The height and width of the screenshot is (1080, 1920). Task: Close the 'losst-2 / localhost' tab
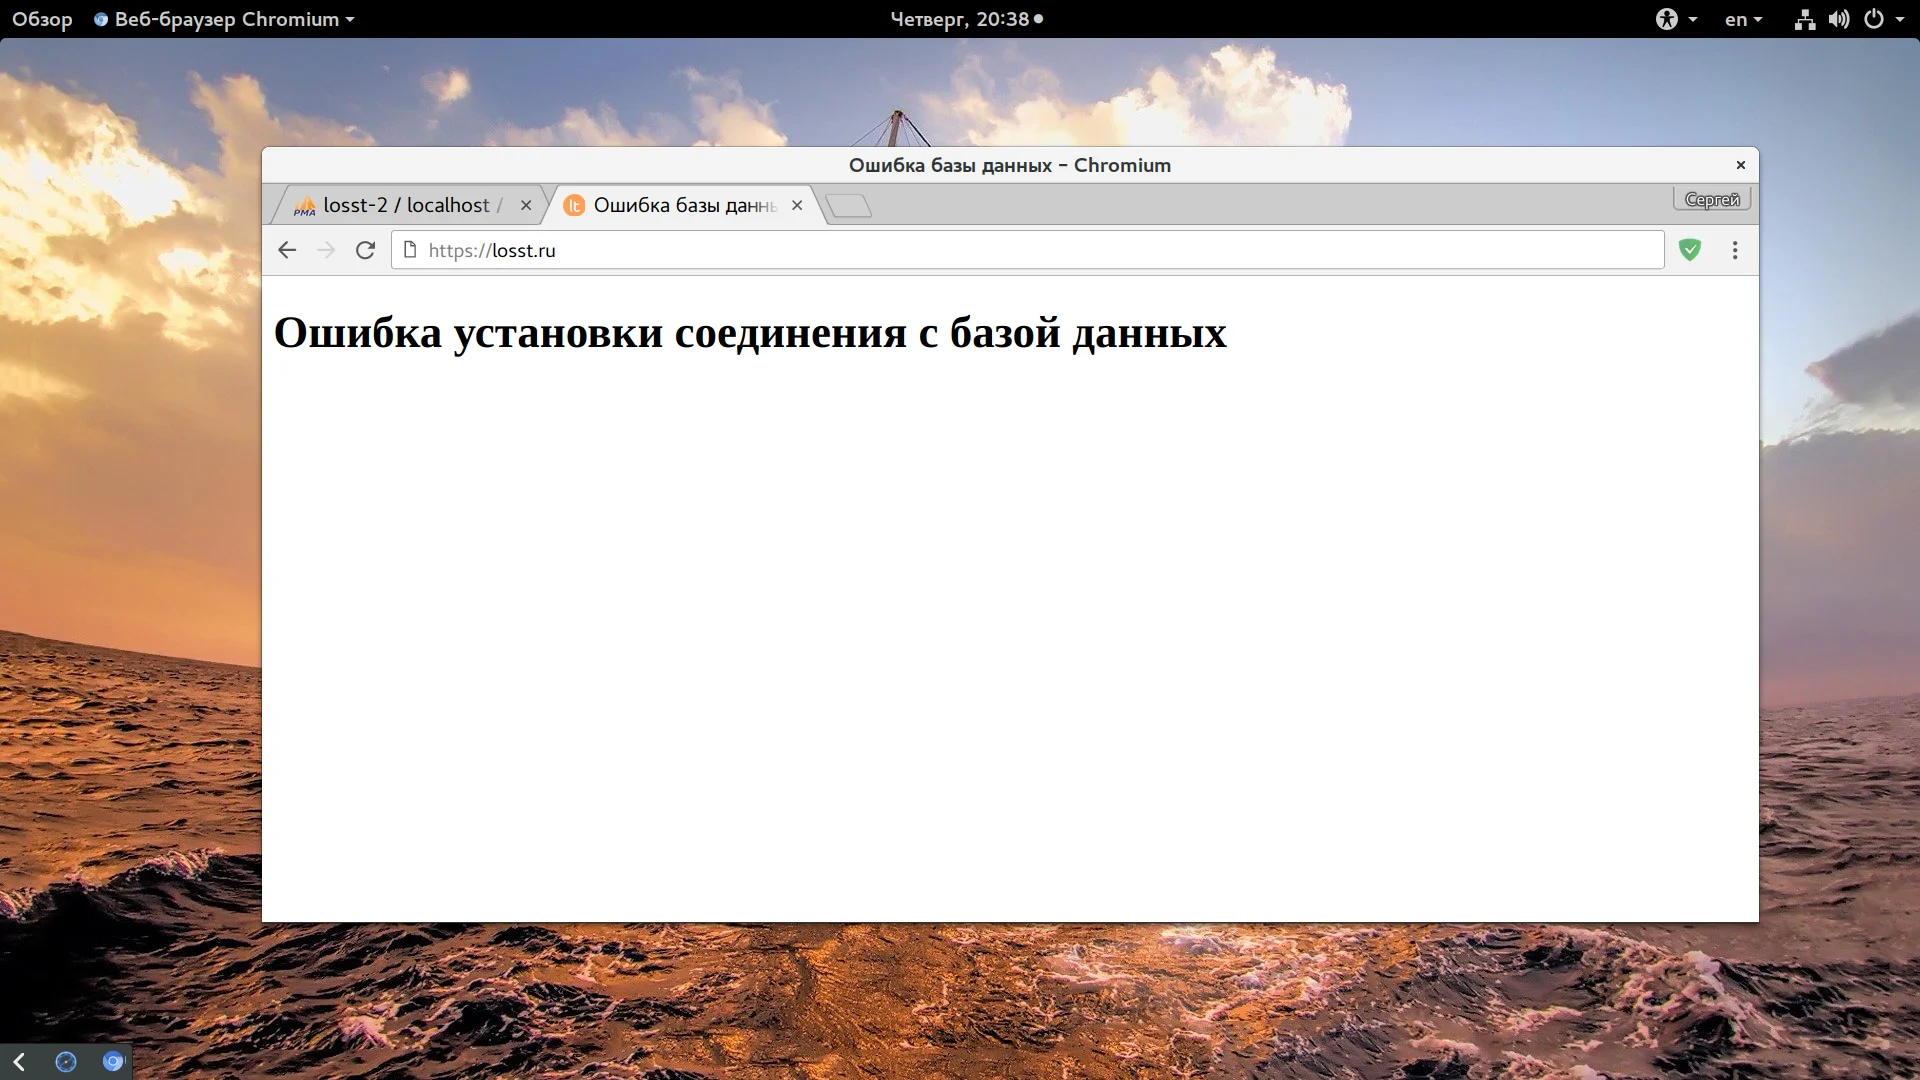[x=526, y=205]
